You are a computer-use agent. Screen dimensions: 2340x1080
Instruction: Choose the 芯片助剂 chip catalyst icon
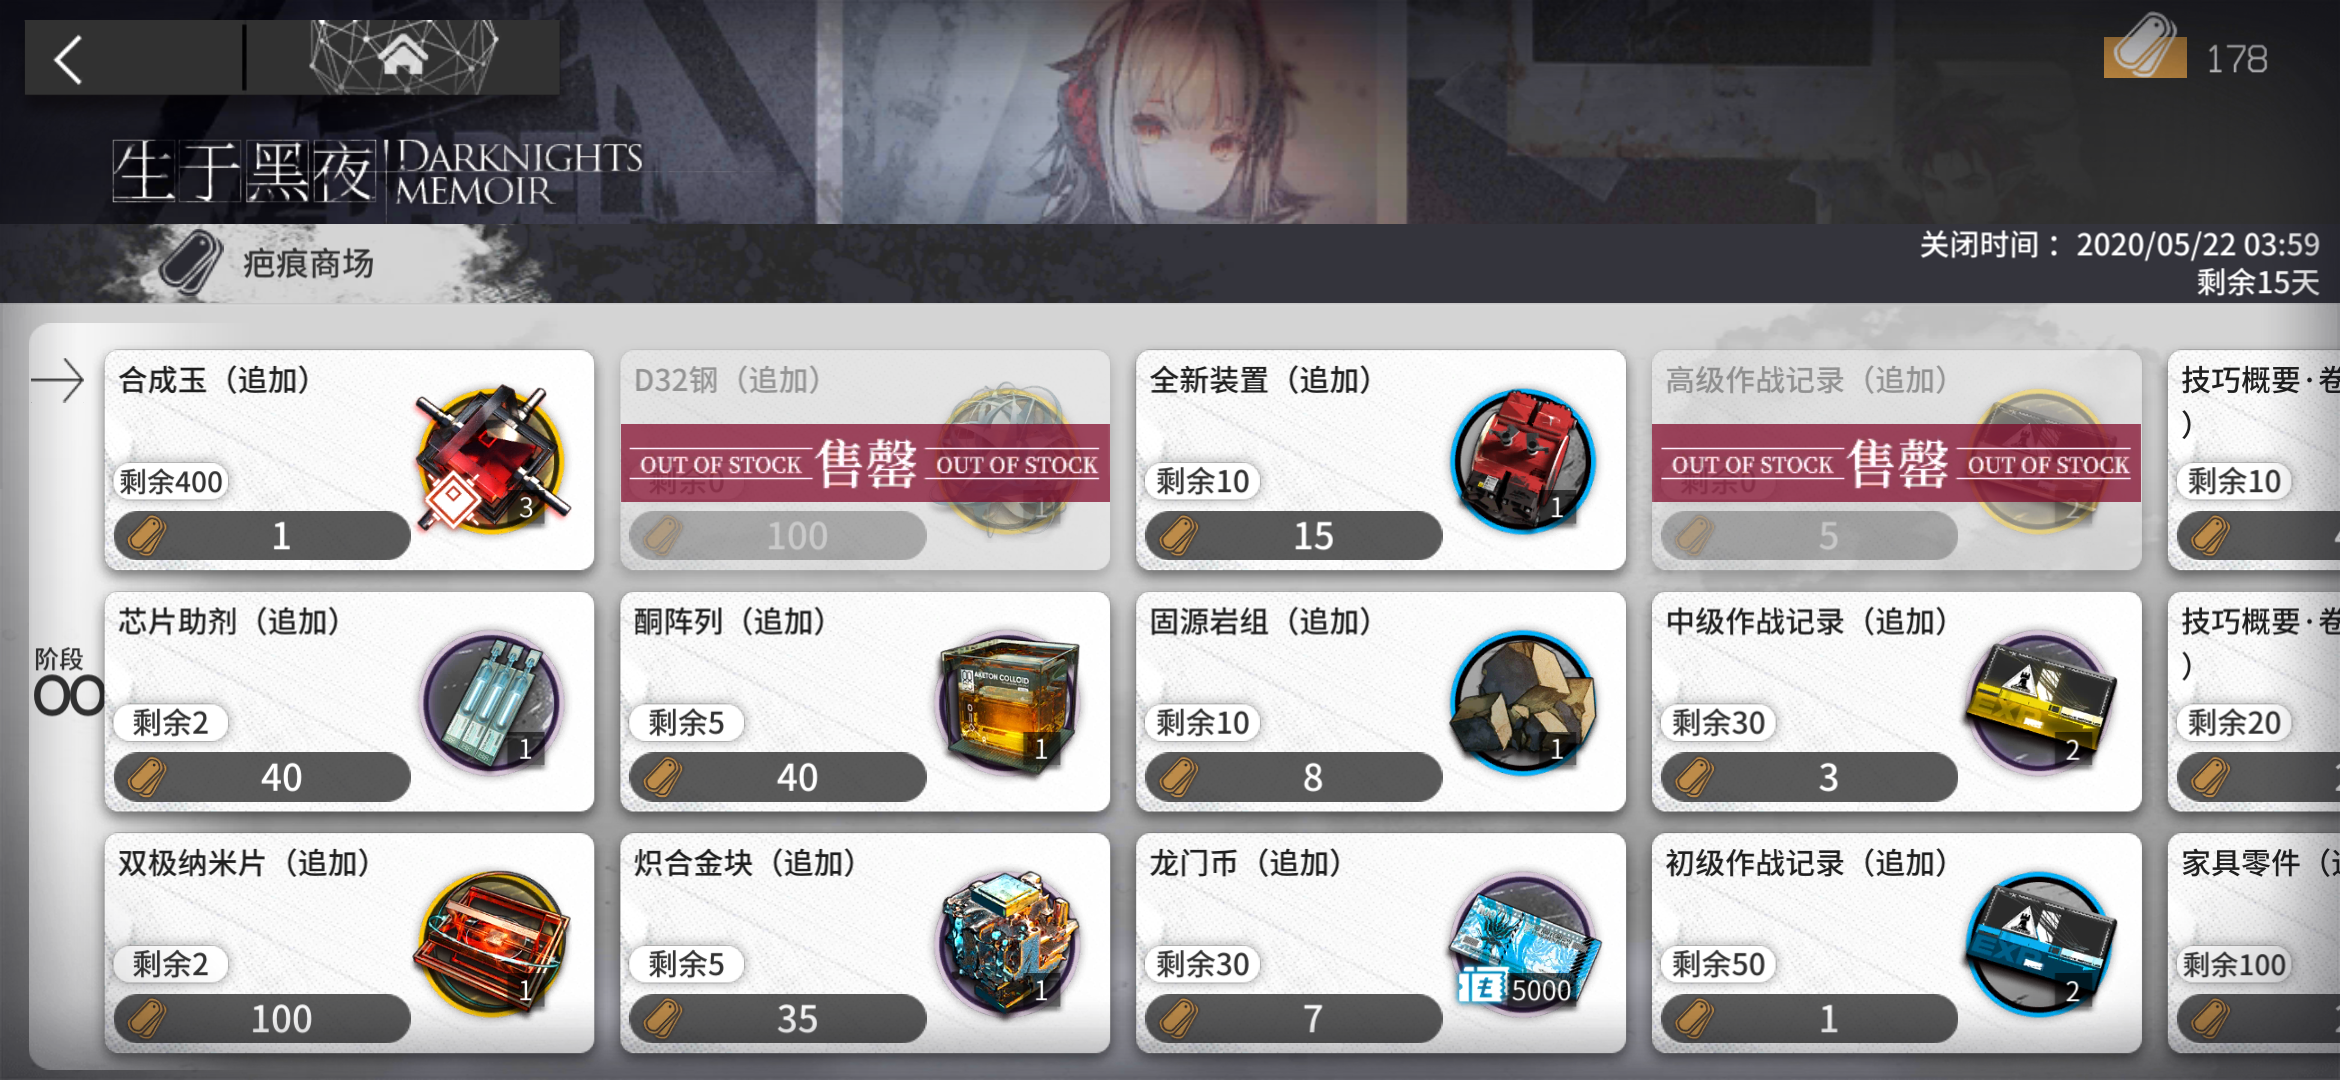coord(491,701)
